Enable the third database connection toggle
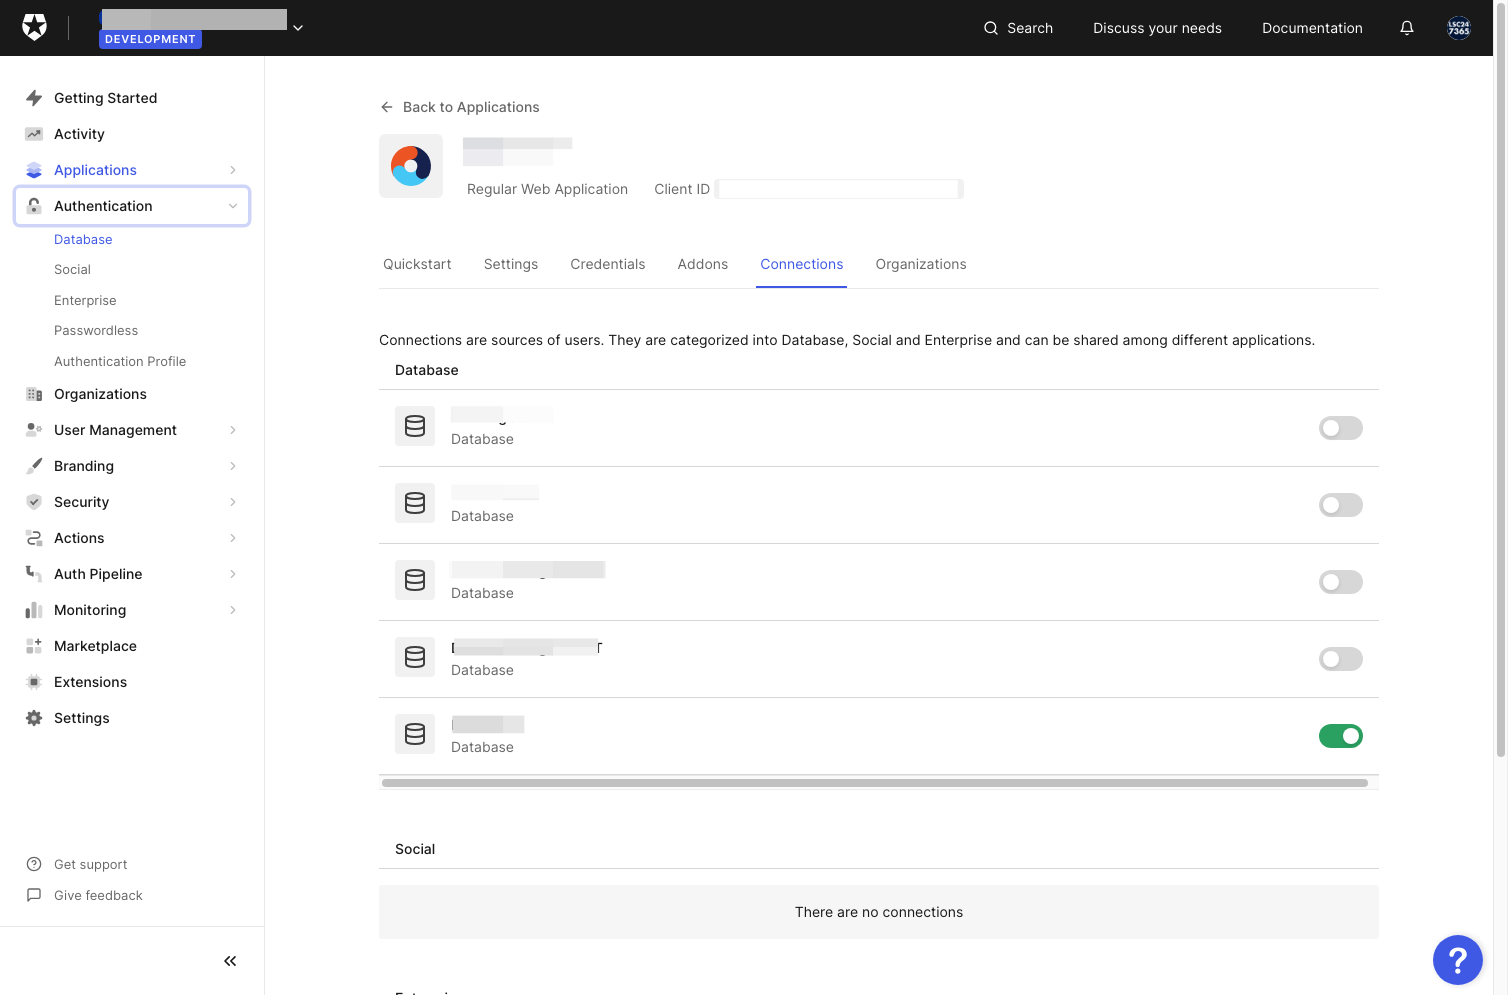 pos(1341,582)
